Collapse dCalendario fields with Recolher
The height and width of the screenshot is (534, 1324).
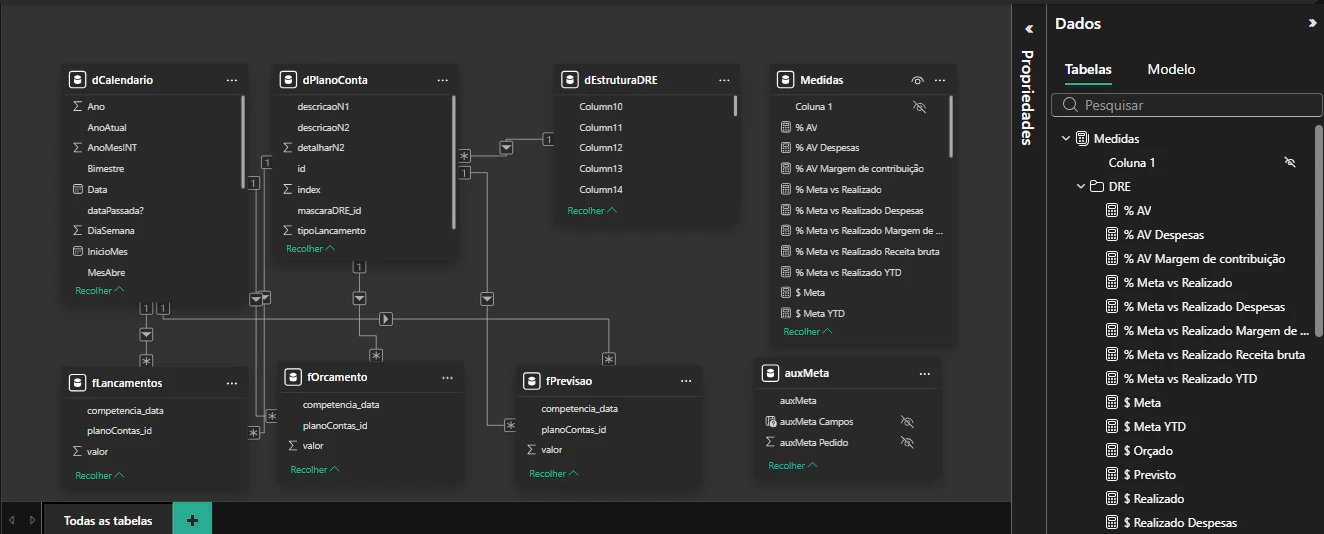(x=100, y=290)
